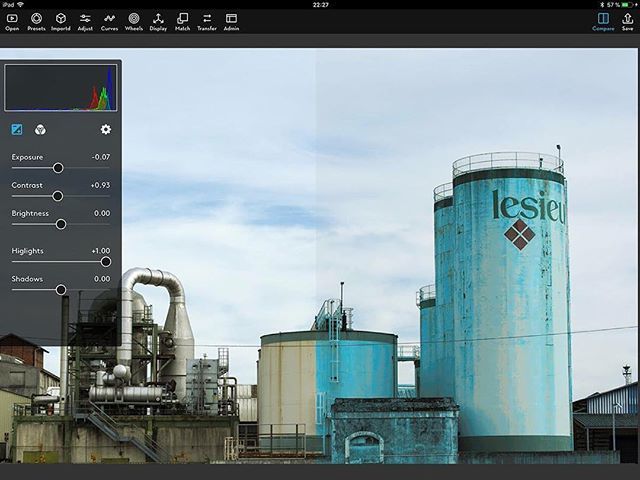Screen dimensions: 640x480
Task: Click the Highlights label
Action: point(27,251)
